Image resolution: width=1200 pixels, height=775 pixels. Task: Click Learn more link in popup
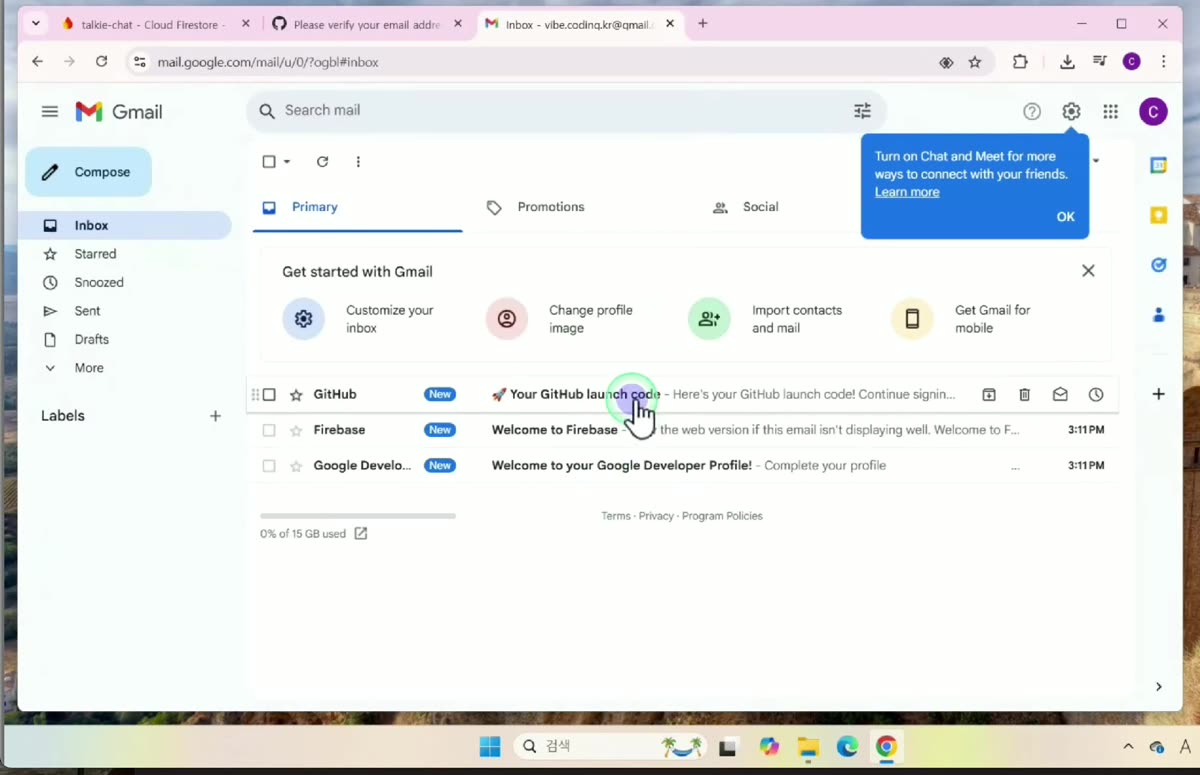tap(907, 192)
